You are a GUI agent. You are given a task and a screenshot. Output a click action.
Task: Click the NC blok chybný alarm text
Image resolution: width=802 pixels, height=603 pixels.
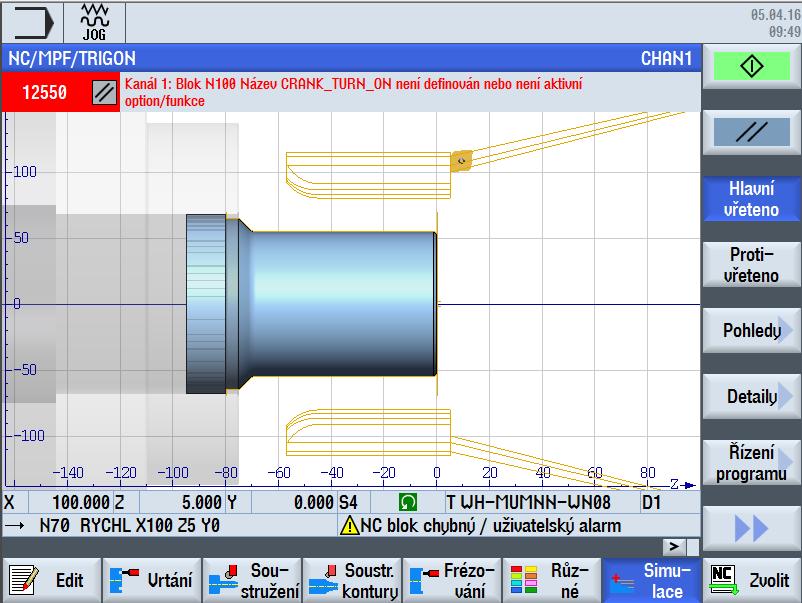pos(491,525)
